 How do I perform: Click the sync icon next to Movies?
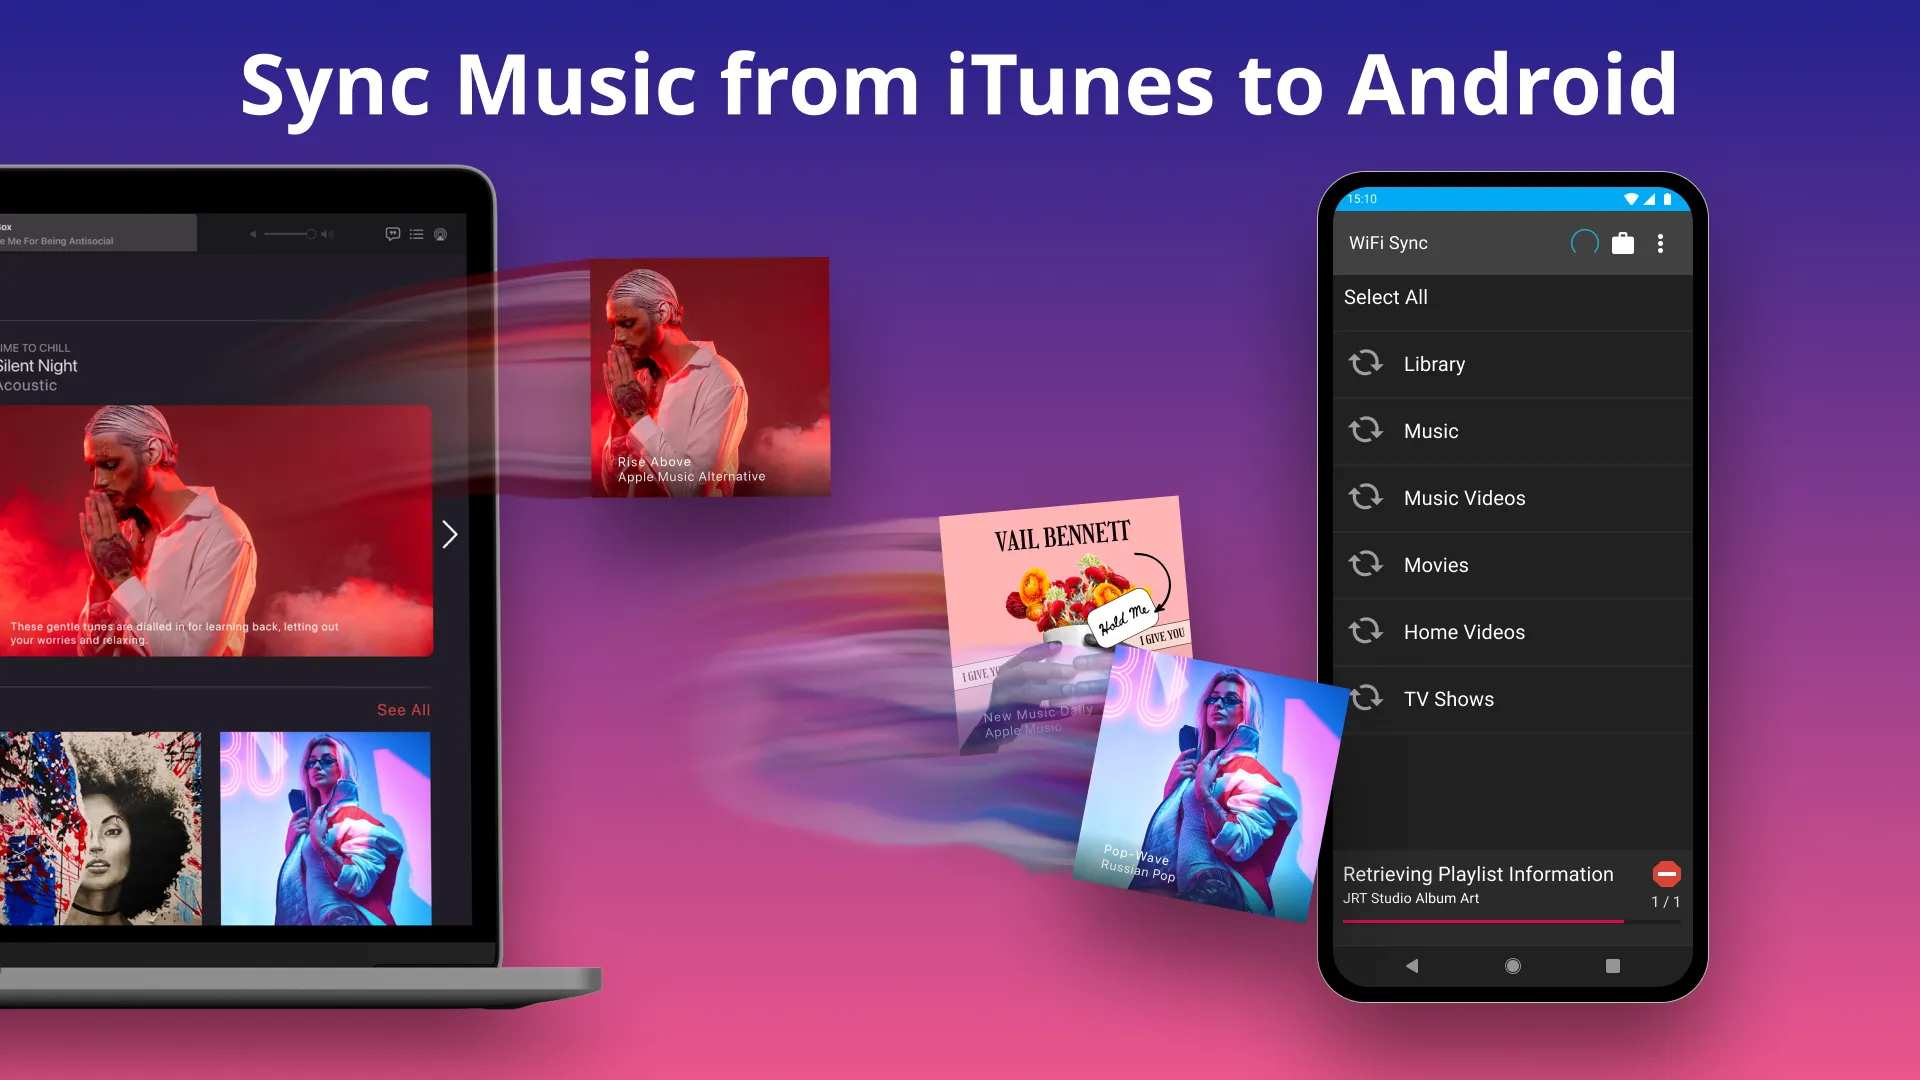pyautogui.click(x=1365, y=564)
